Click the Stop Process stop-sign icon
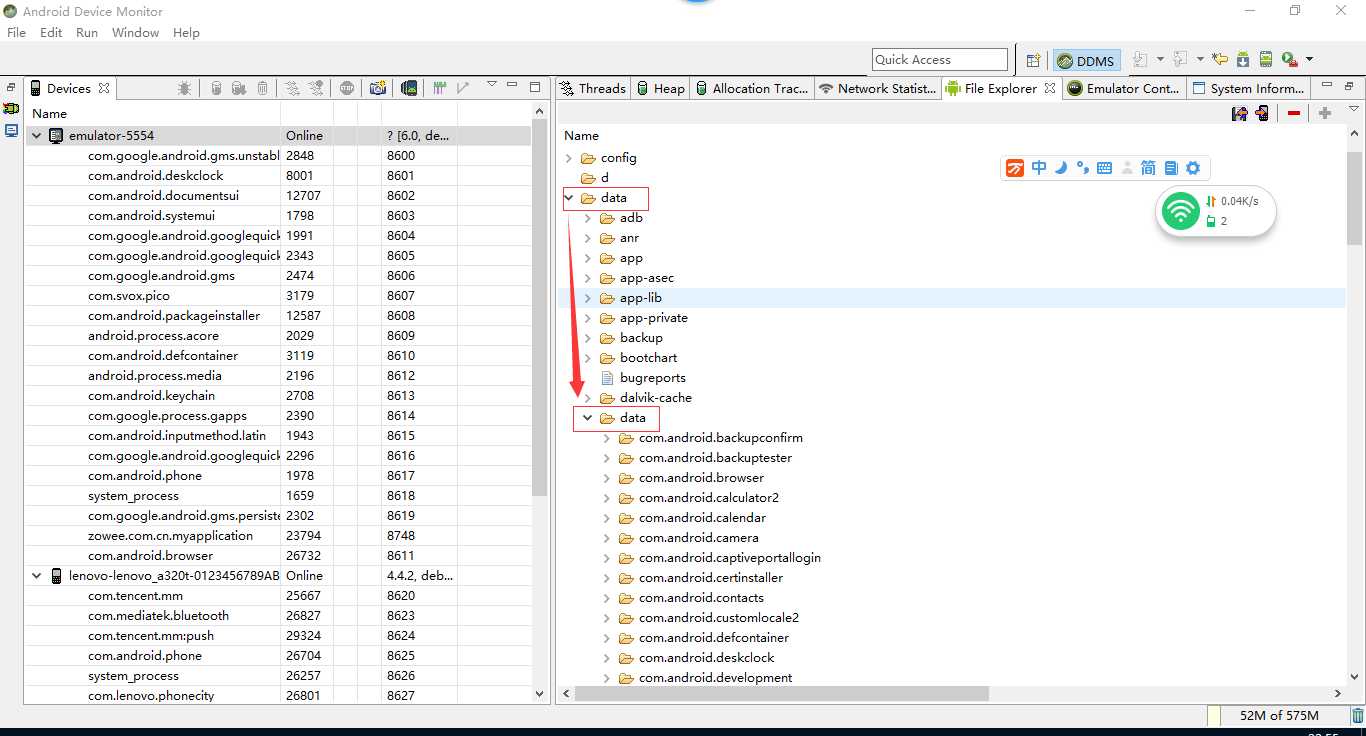This screenshot has height=736, width=1366. (x=347, y=88)
